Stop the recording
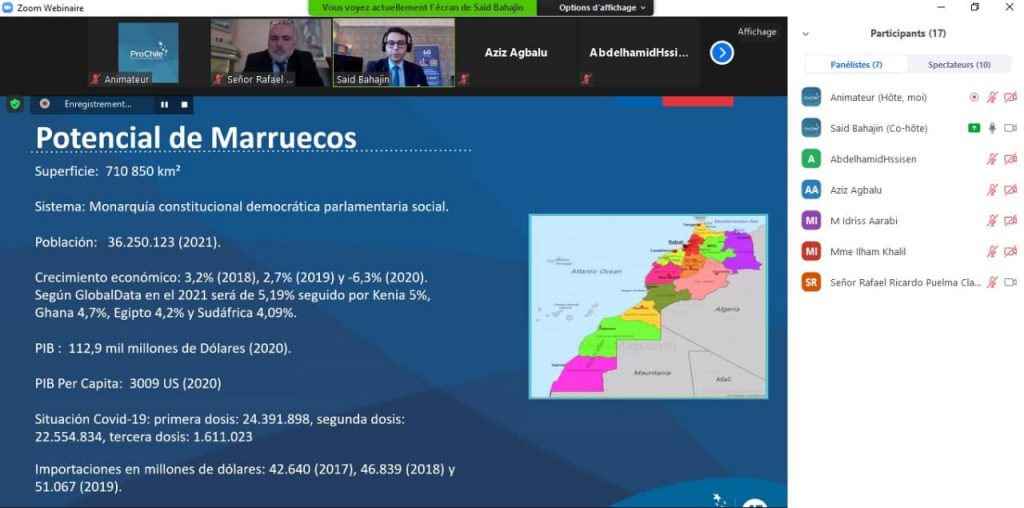 pyautogui.click(x=184, y=104)
